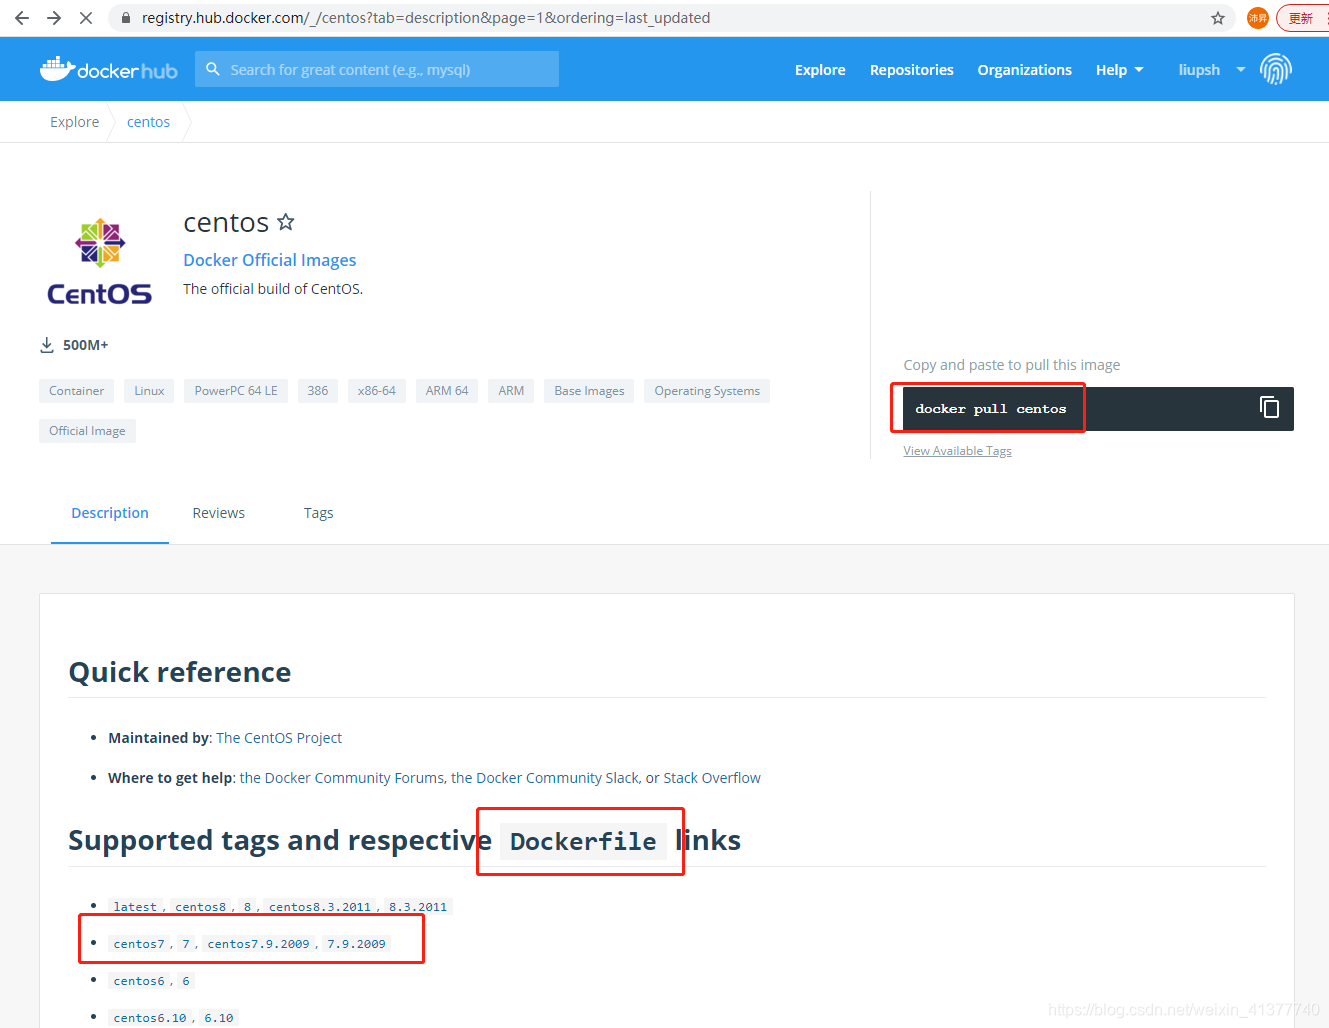Switch to the Tags tab
1329x1028 pixels.
pos(318,513)
